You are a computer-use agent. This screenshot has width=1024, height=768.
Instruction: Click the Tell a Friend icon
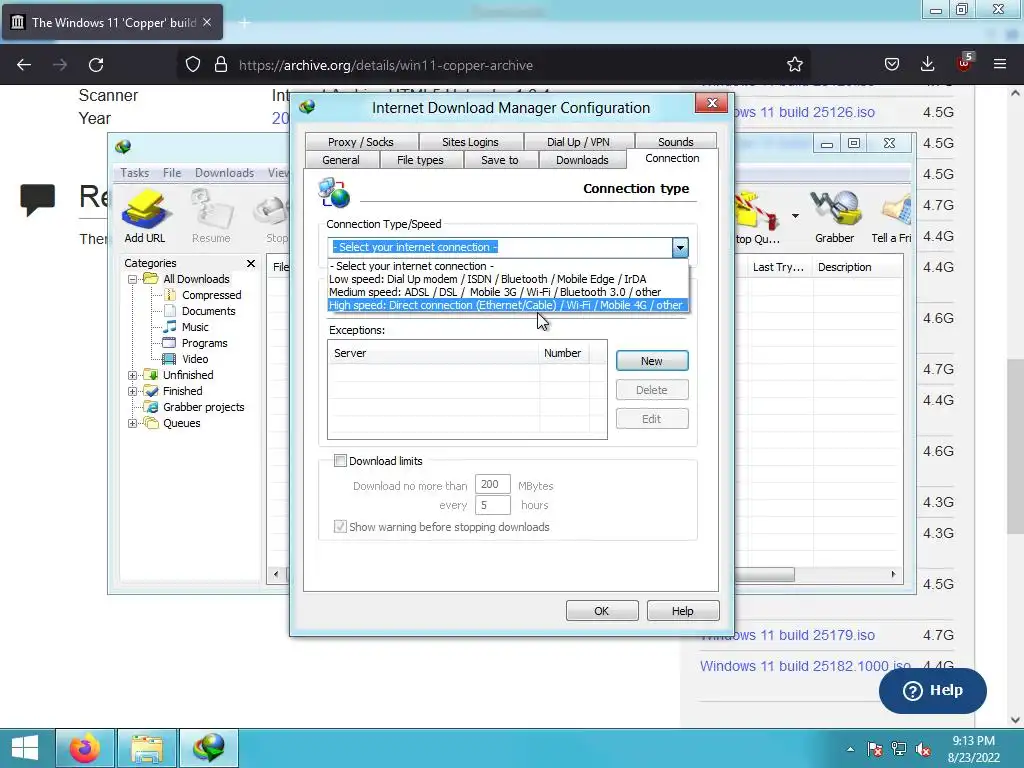891,216
